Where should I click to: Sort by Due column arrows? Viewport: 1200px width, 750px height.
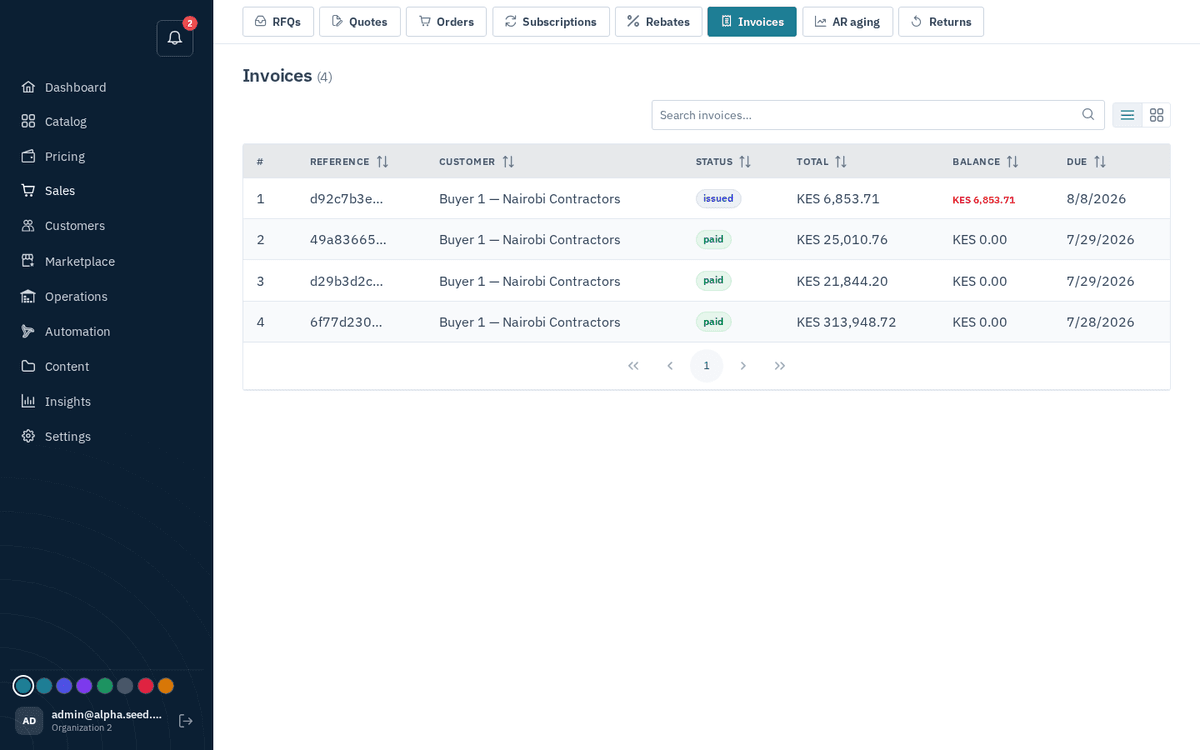[1099, 162]
